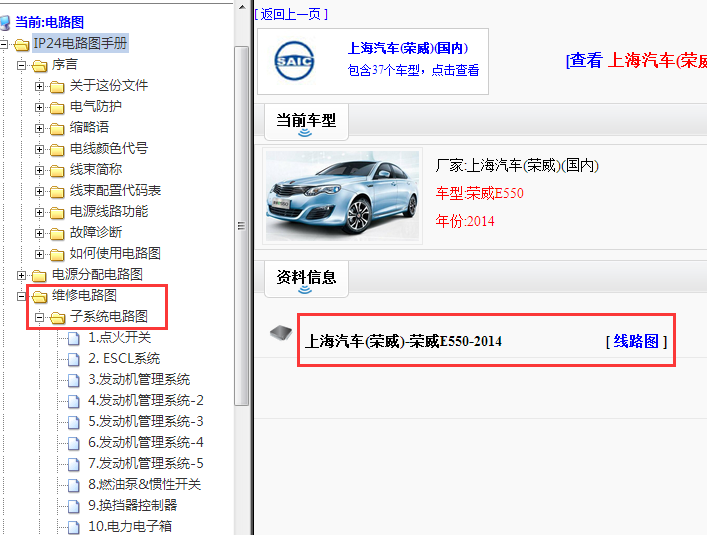Image resolution: width=707 pixels, height=535 pixels.
Task: Click the 车型:荣威E550 text
Action: [x=479, y=193]
